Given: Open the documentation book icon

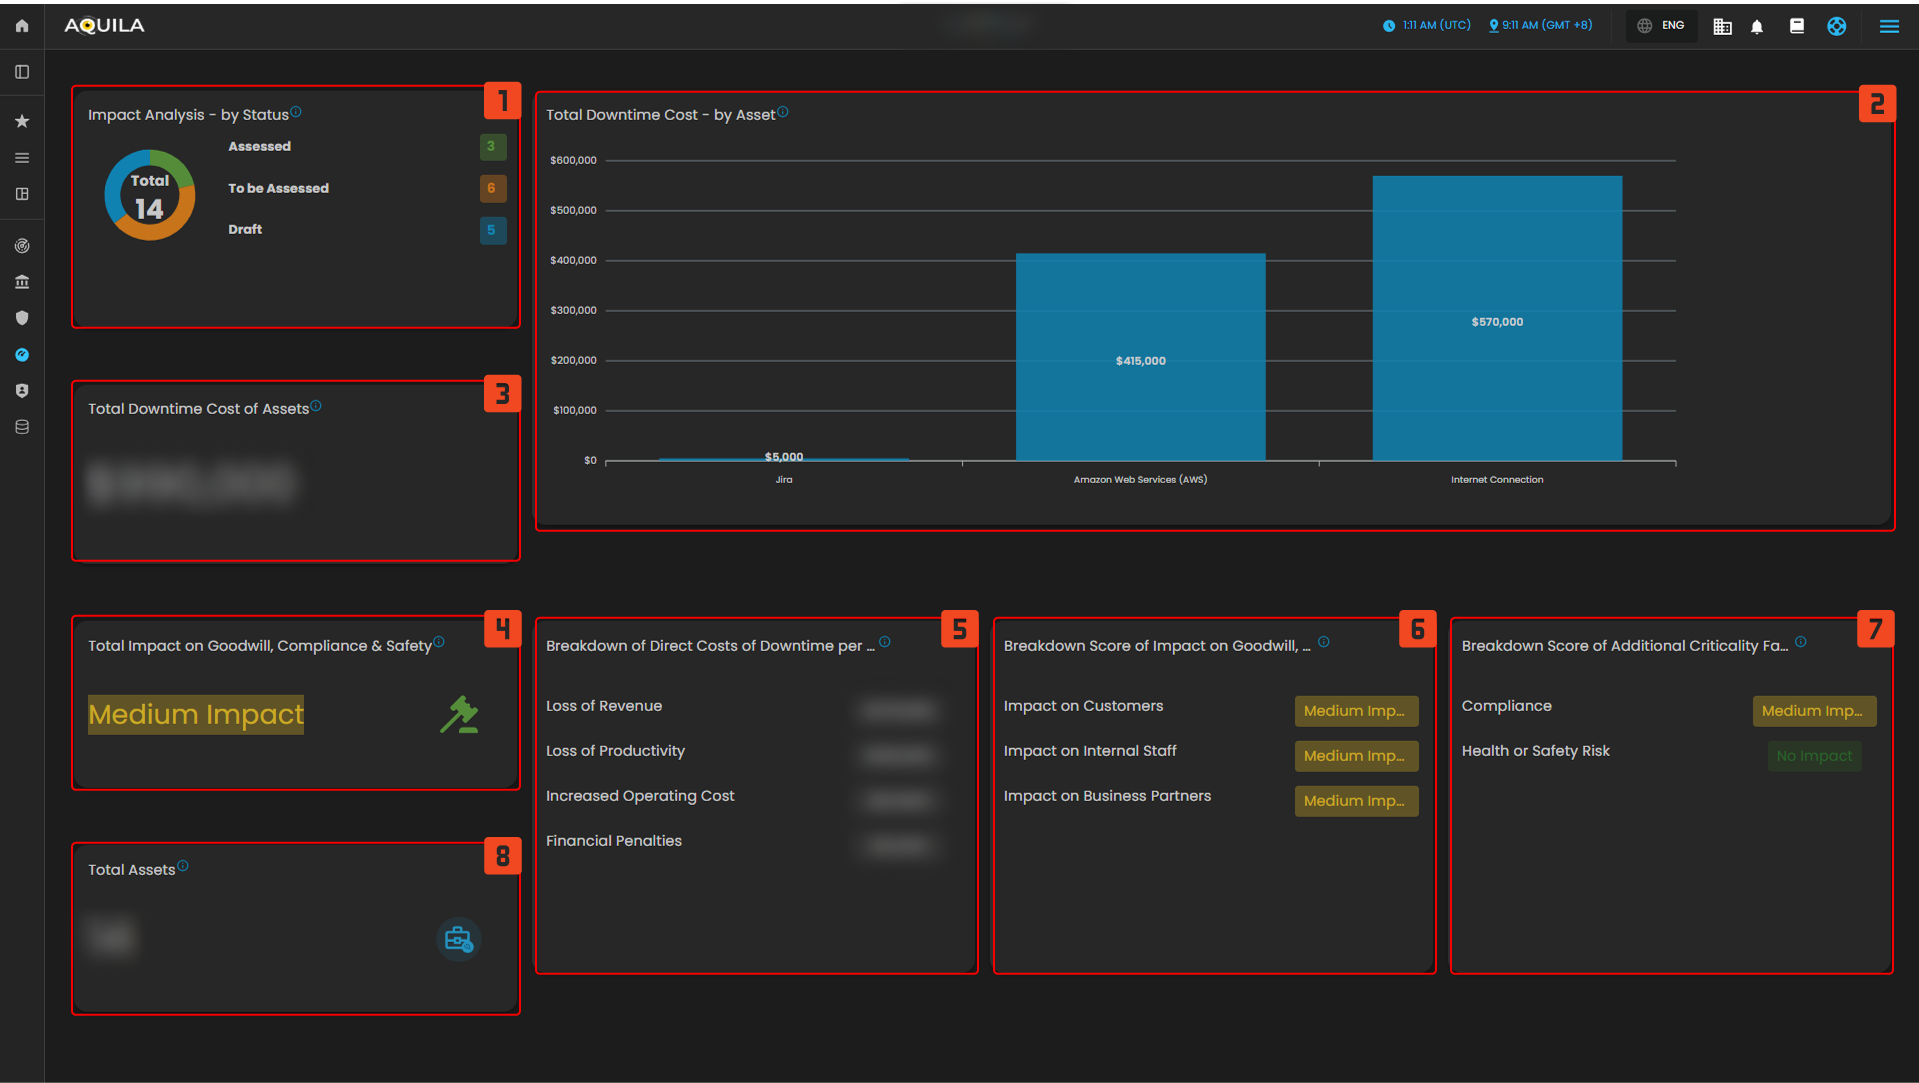Looking at the screenshot, I should coord(1797,26).
